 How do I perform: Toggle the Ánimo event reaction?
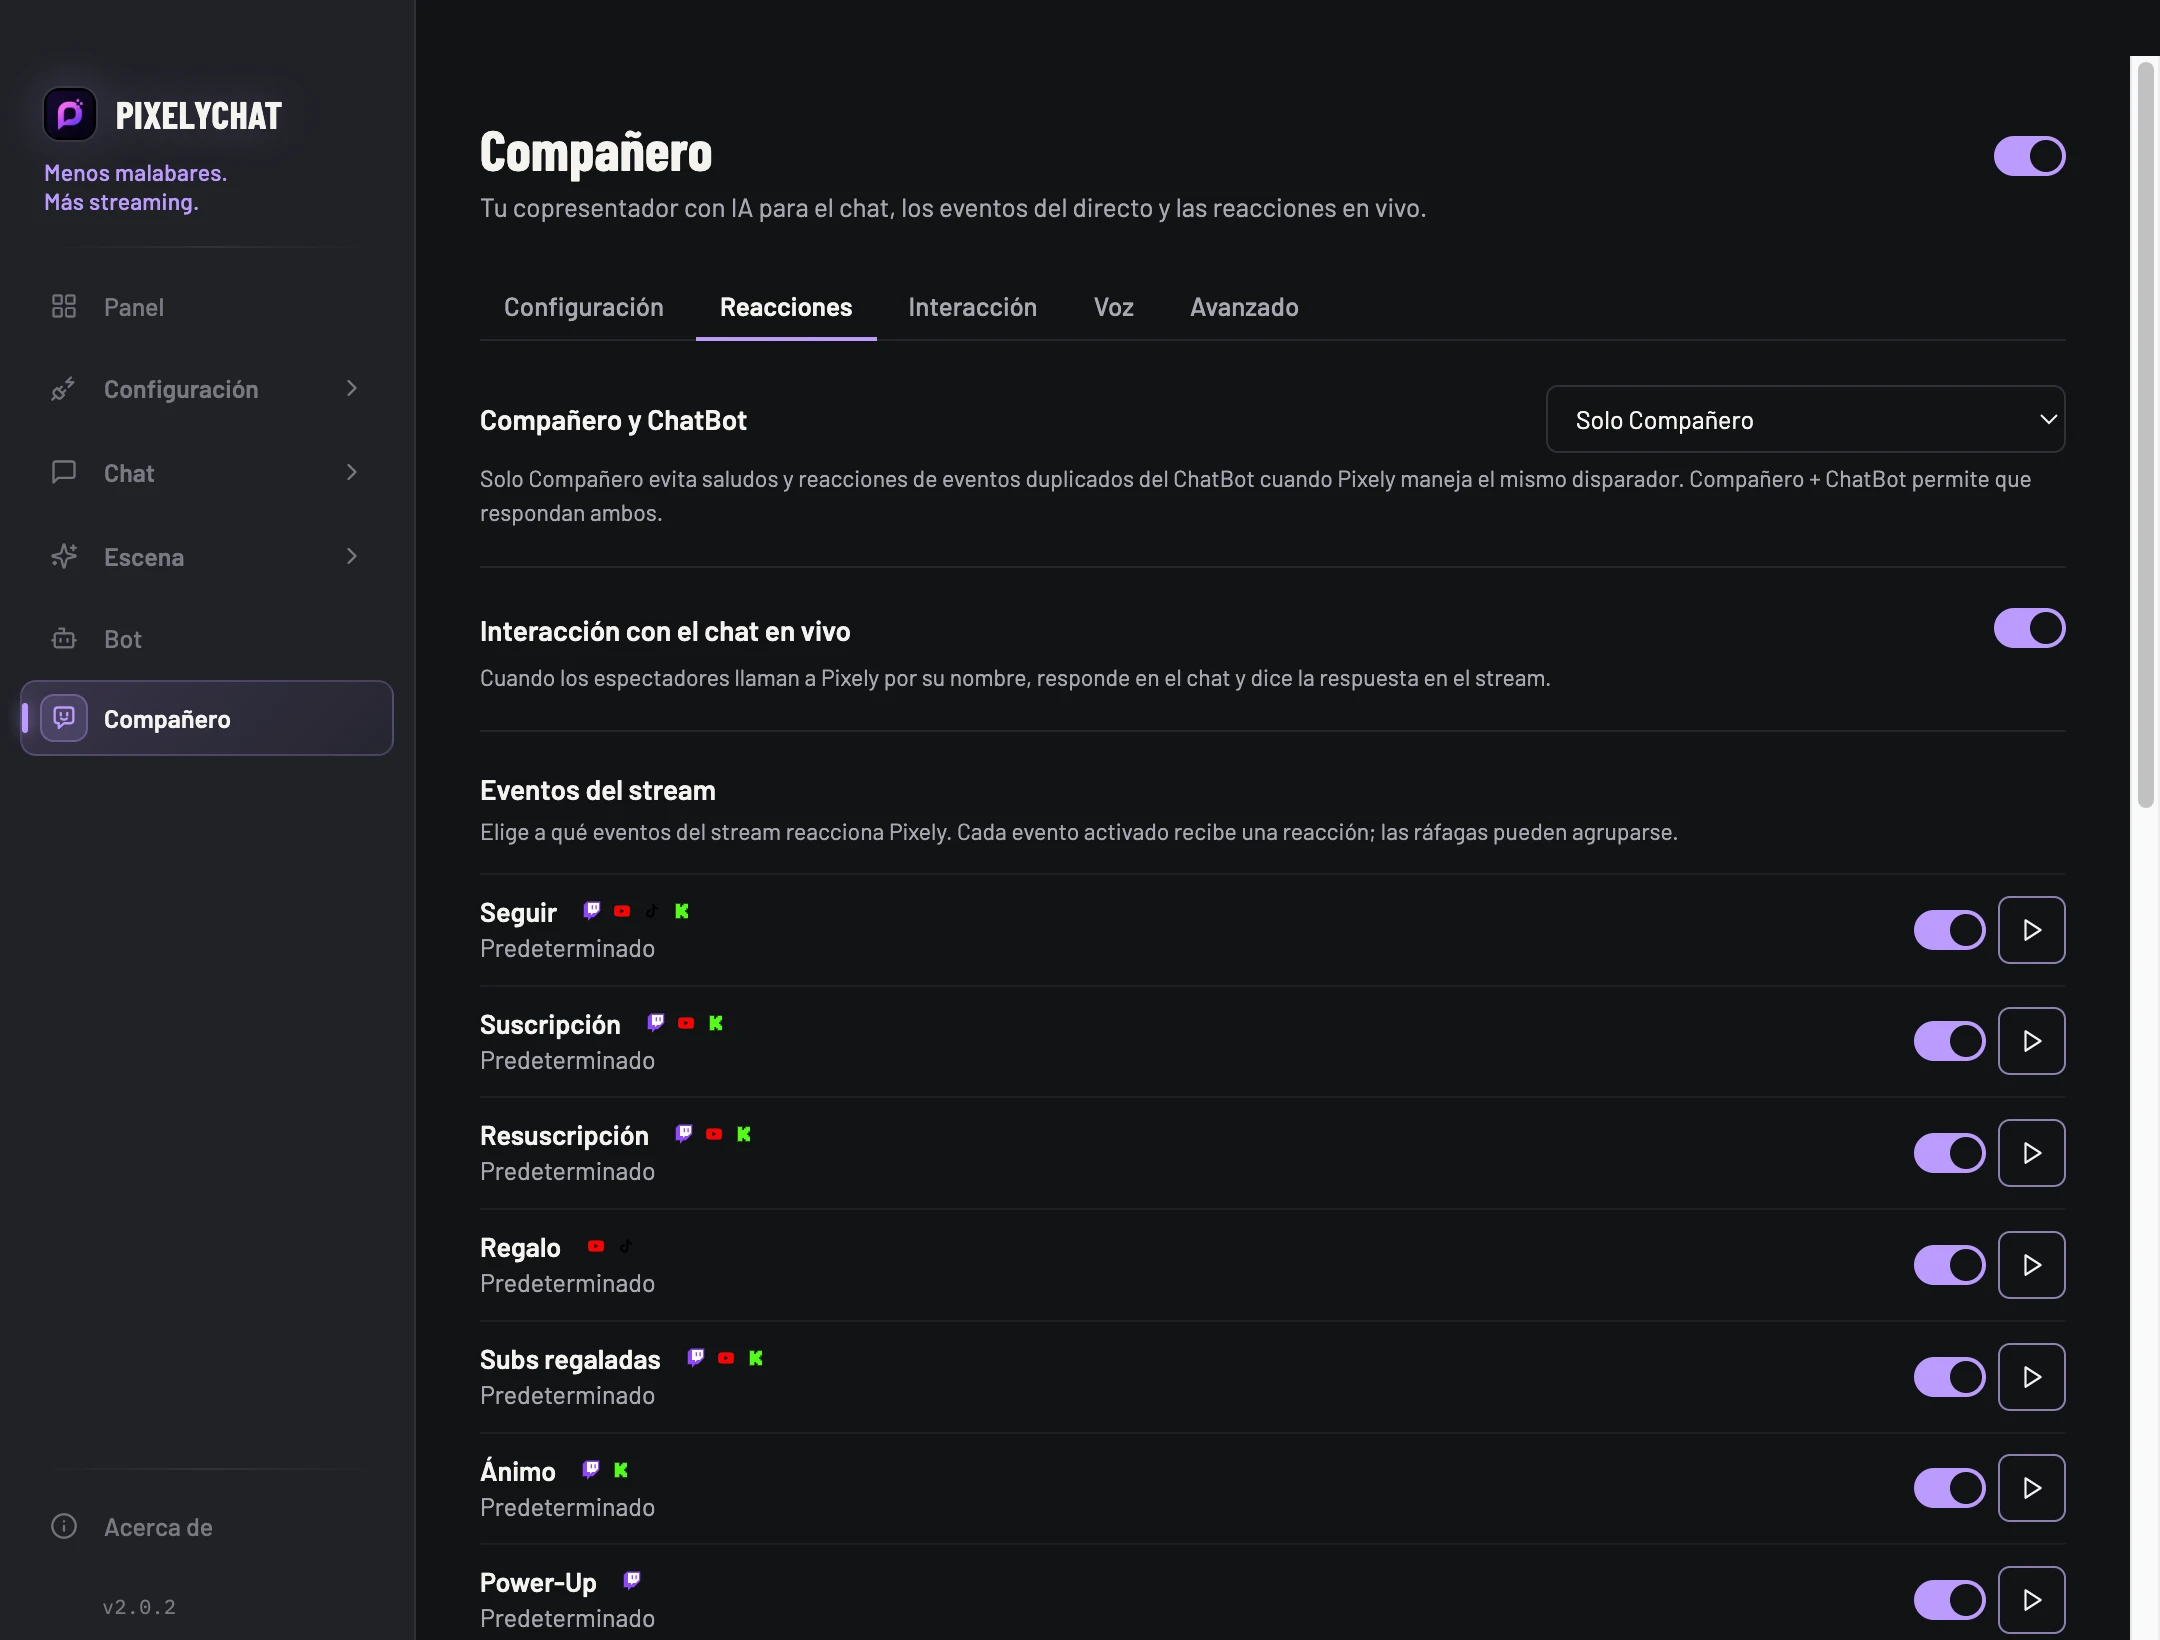[1949, 1488]
